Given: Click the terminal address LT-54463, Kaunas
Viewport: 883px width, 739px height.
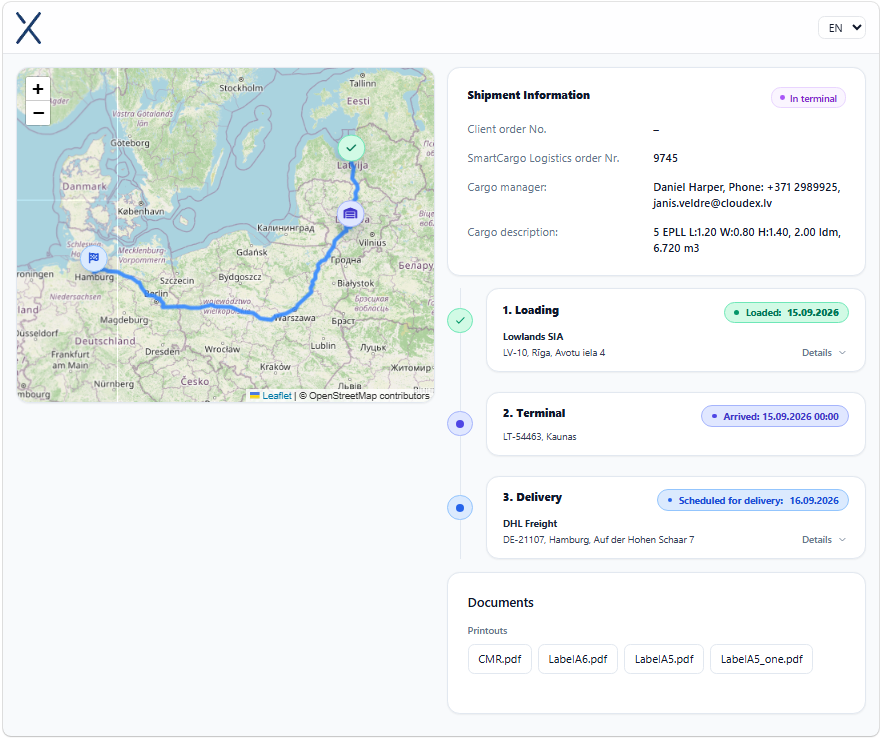Looking at the screenshot, I should click(x=539, y=437).
